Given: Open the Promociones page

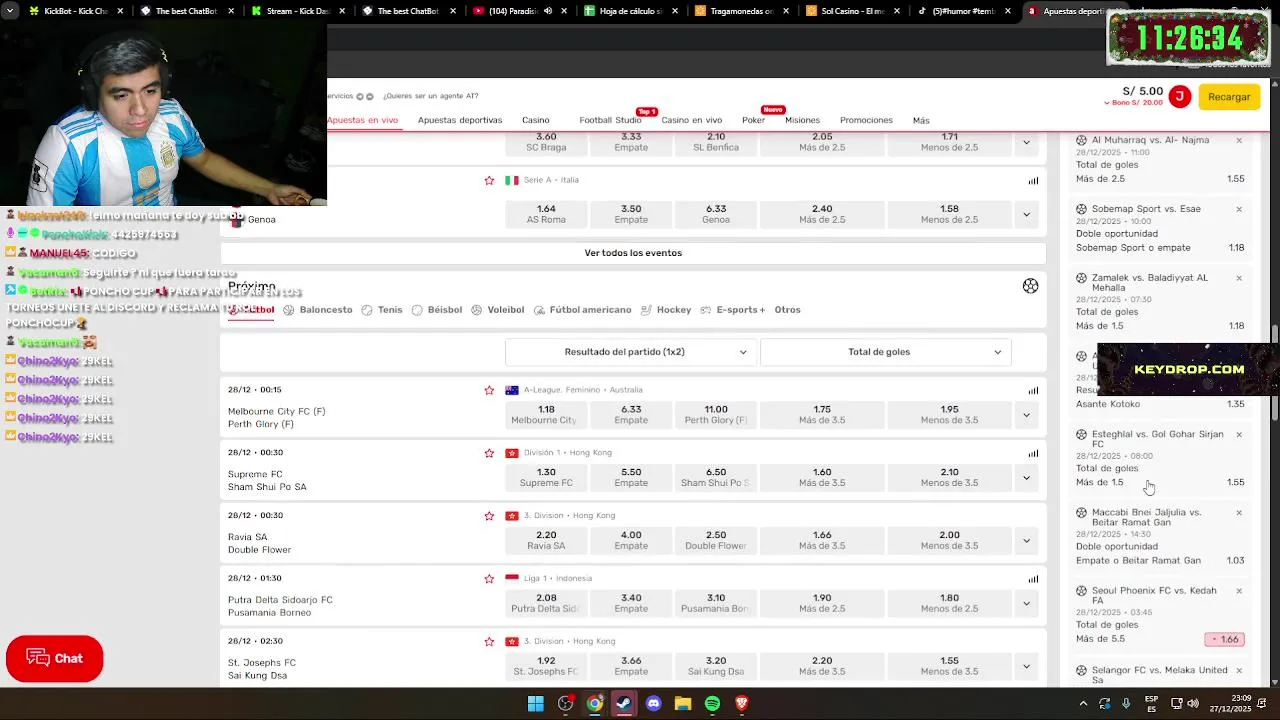Looking at the screenshot, I should pos(866,120).
